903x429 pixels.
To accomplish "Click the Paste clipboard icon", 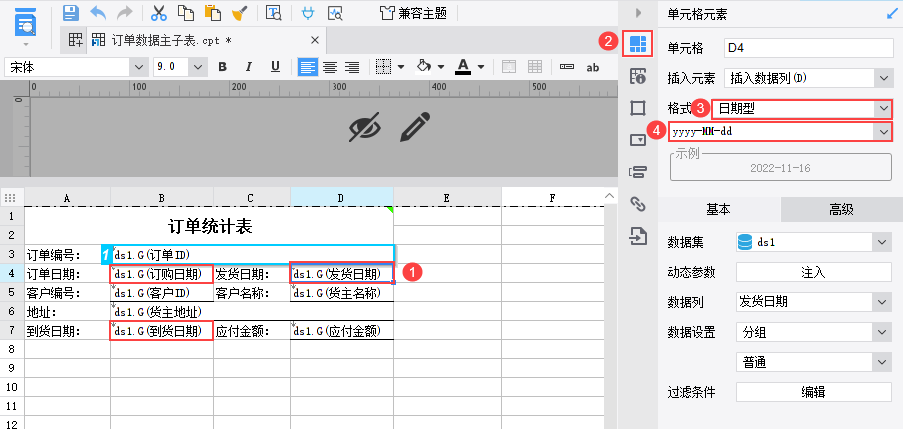I will tap(213, 13).
